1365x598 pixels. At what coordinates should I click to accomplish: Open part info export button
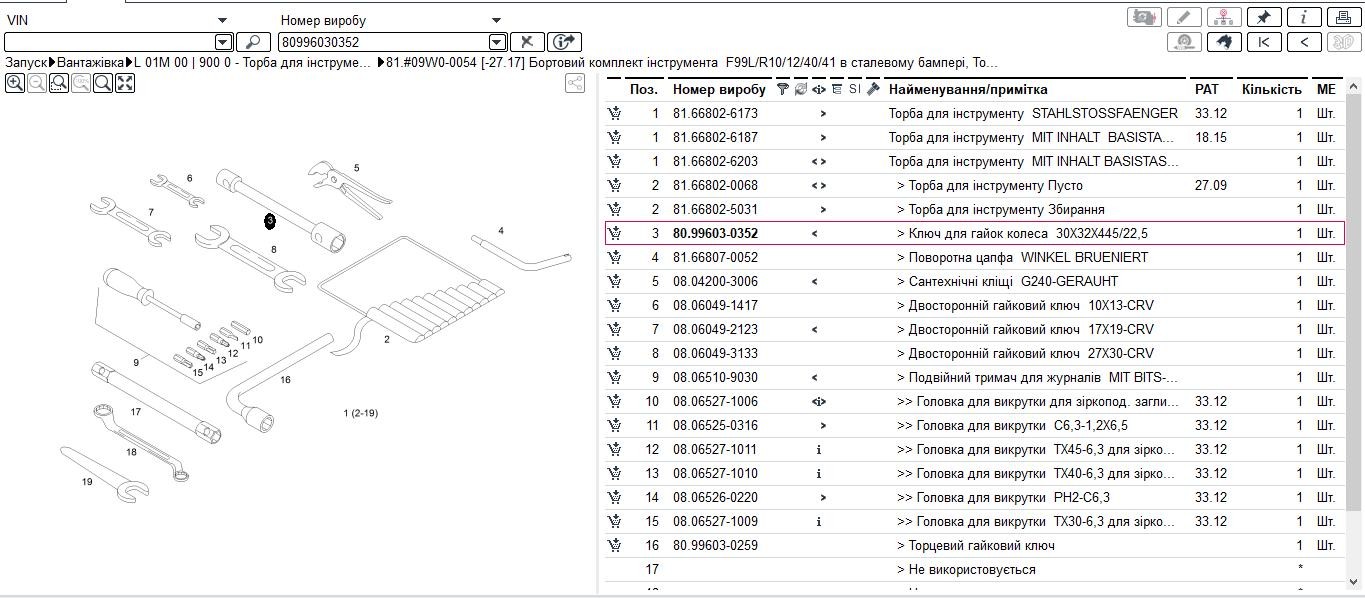tap(565, 42)
